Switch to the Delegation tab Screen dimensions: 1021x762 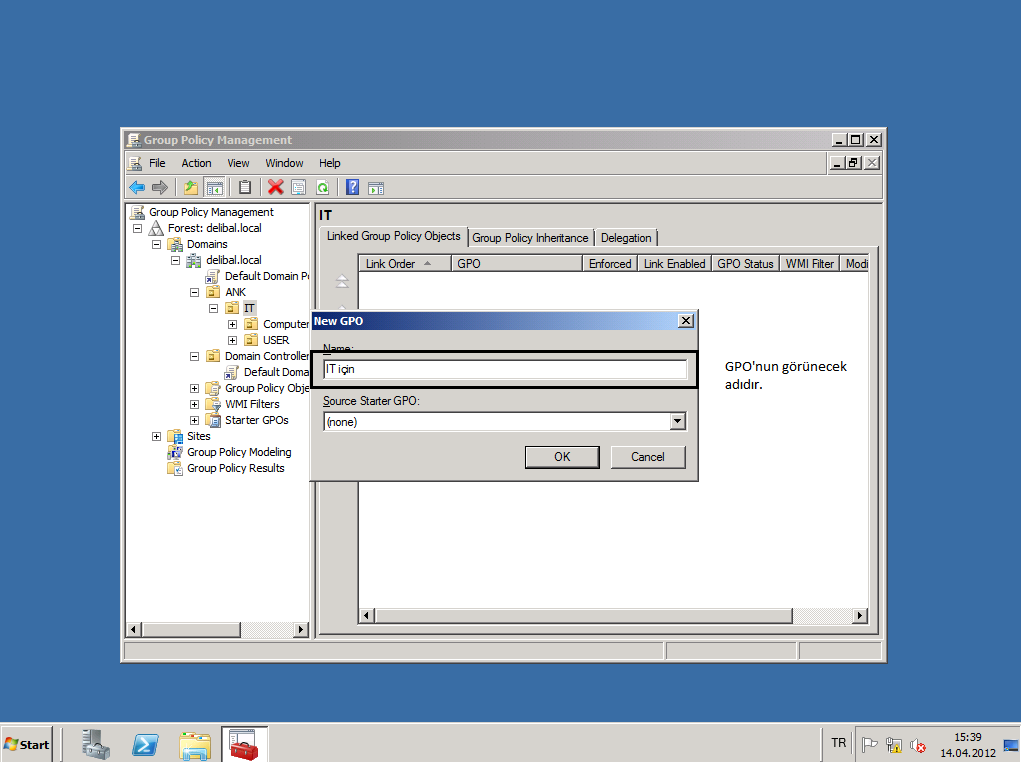626,238
